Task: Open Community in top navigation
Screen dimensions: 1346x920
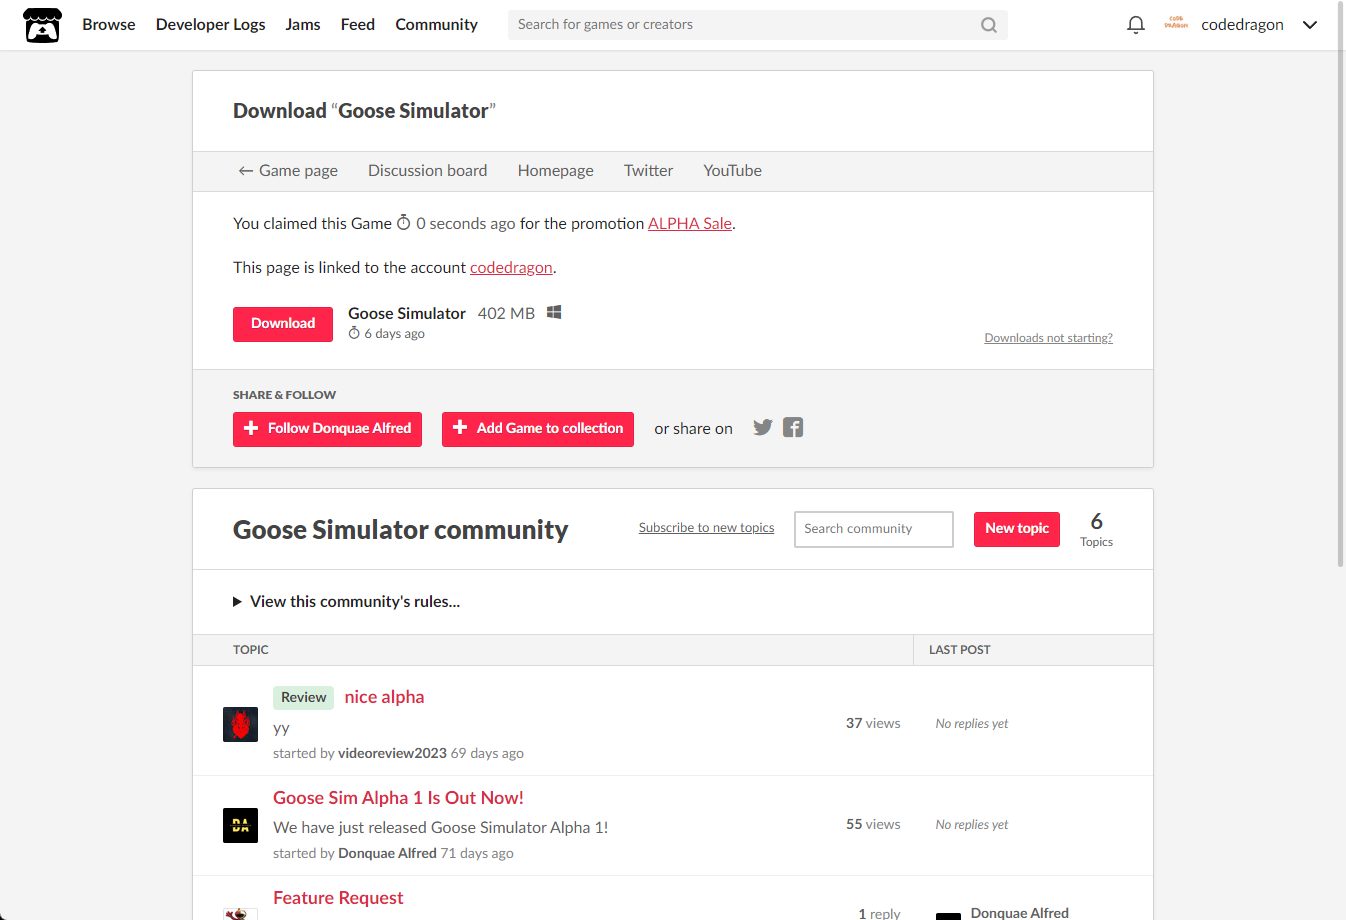Action: click(437, 25)
